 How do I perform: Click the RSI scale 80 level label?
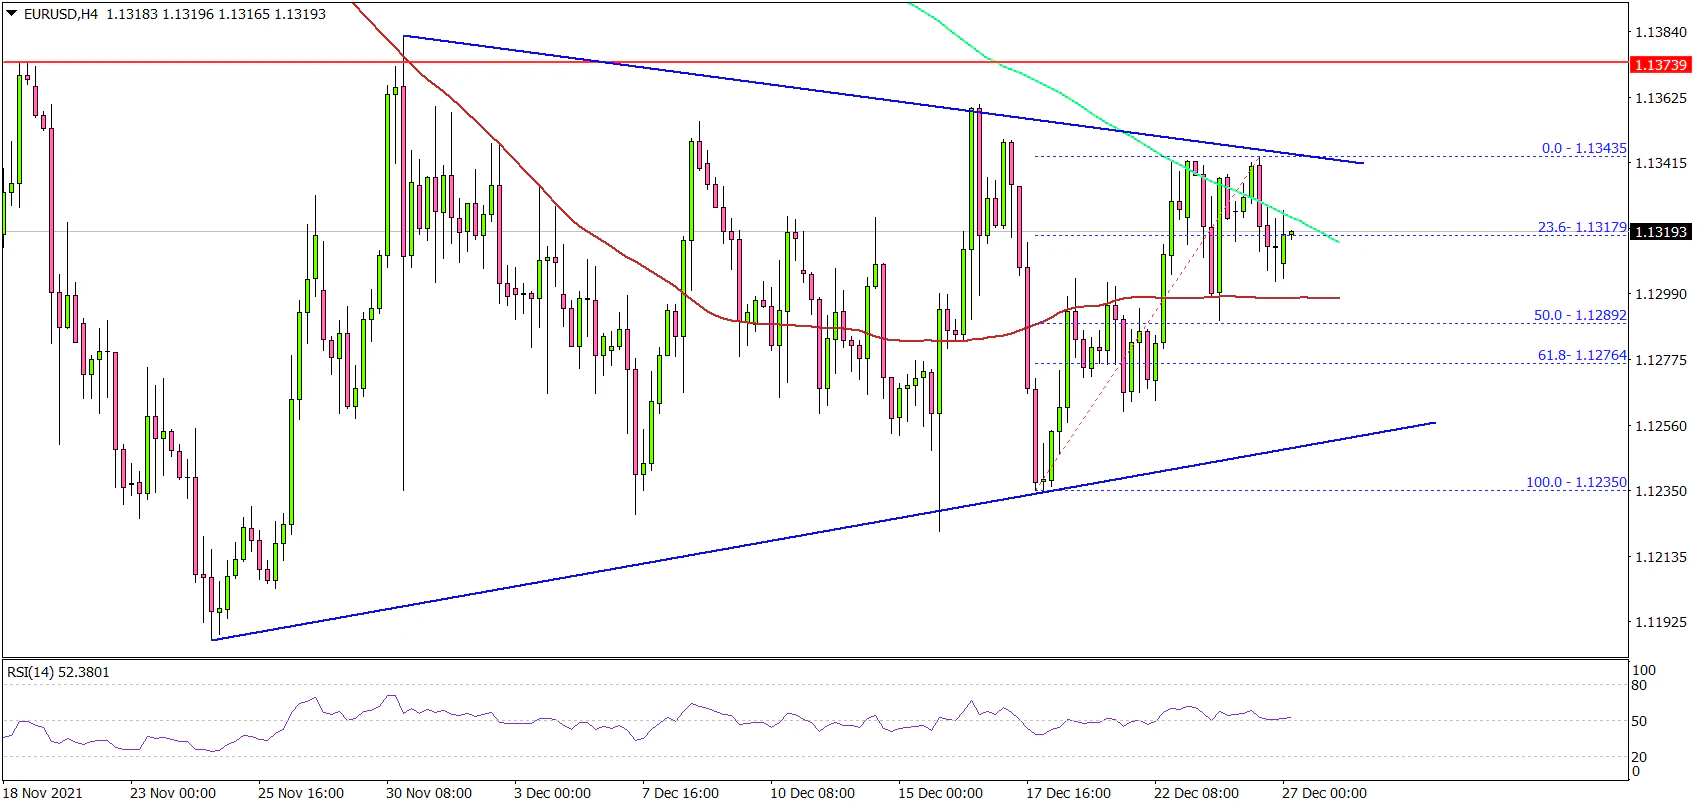click(1639, 685)
